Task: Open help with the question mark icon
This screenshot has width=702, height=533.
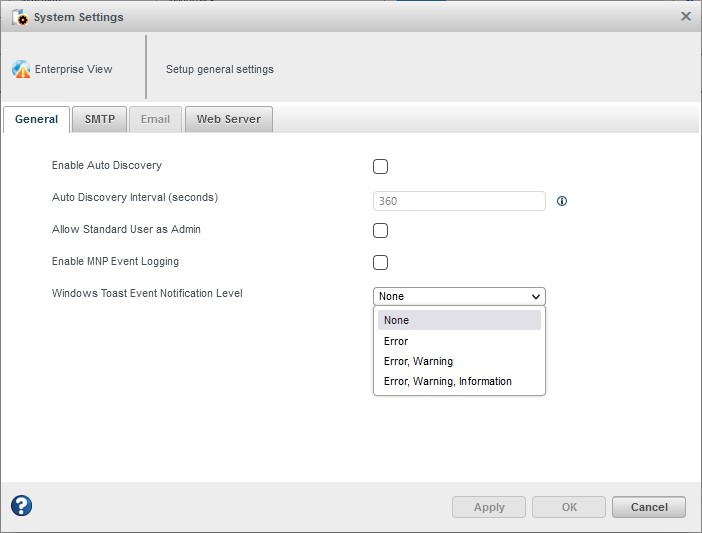Action: (x=21, y=506)
